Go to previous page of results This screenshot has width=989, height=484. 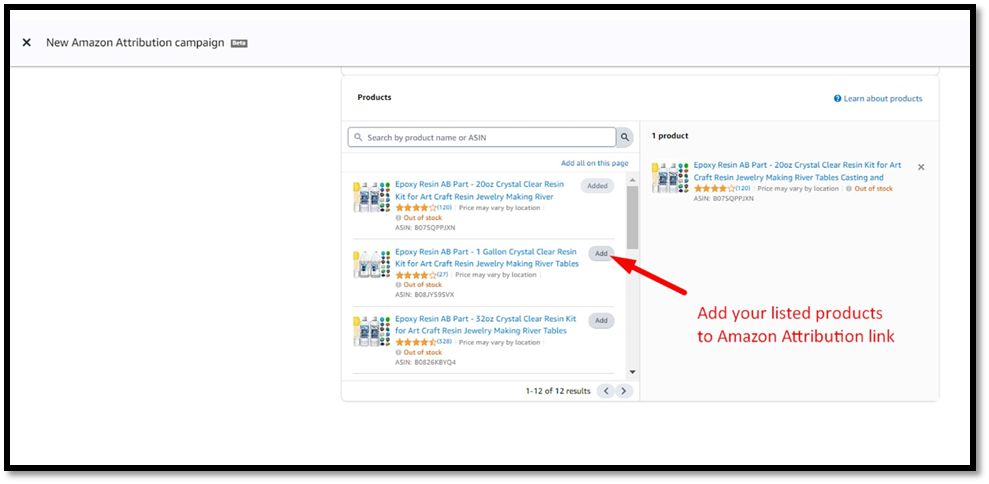coord(606,391)
